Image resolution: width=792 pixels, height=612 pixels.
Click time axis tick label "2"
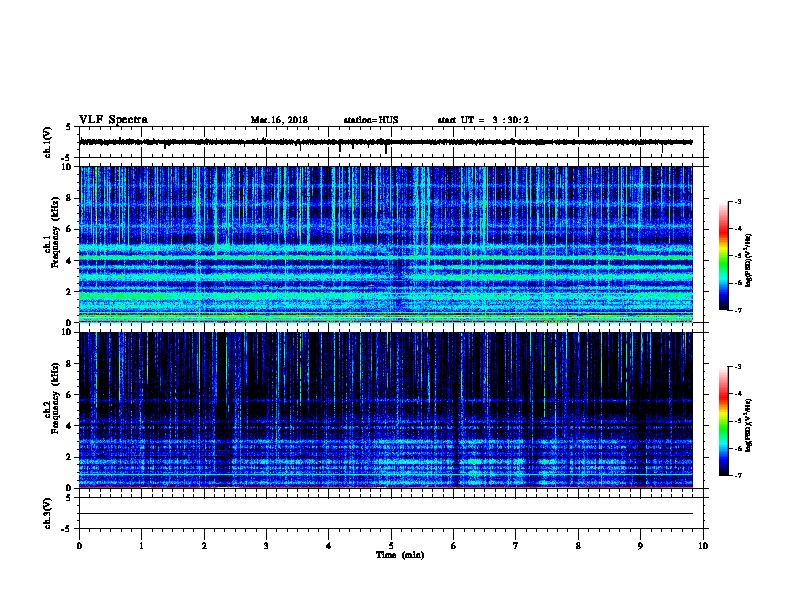[204, 546]
